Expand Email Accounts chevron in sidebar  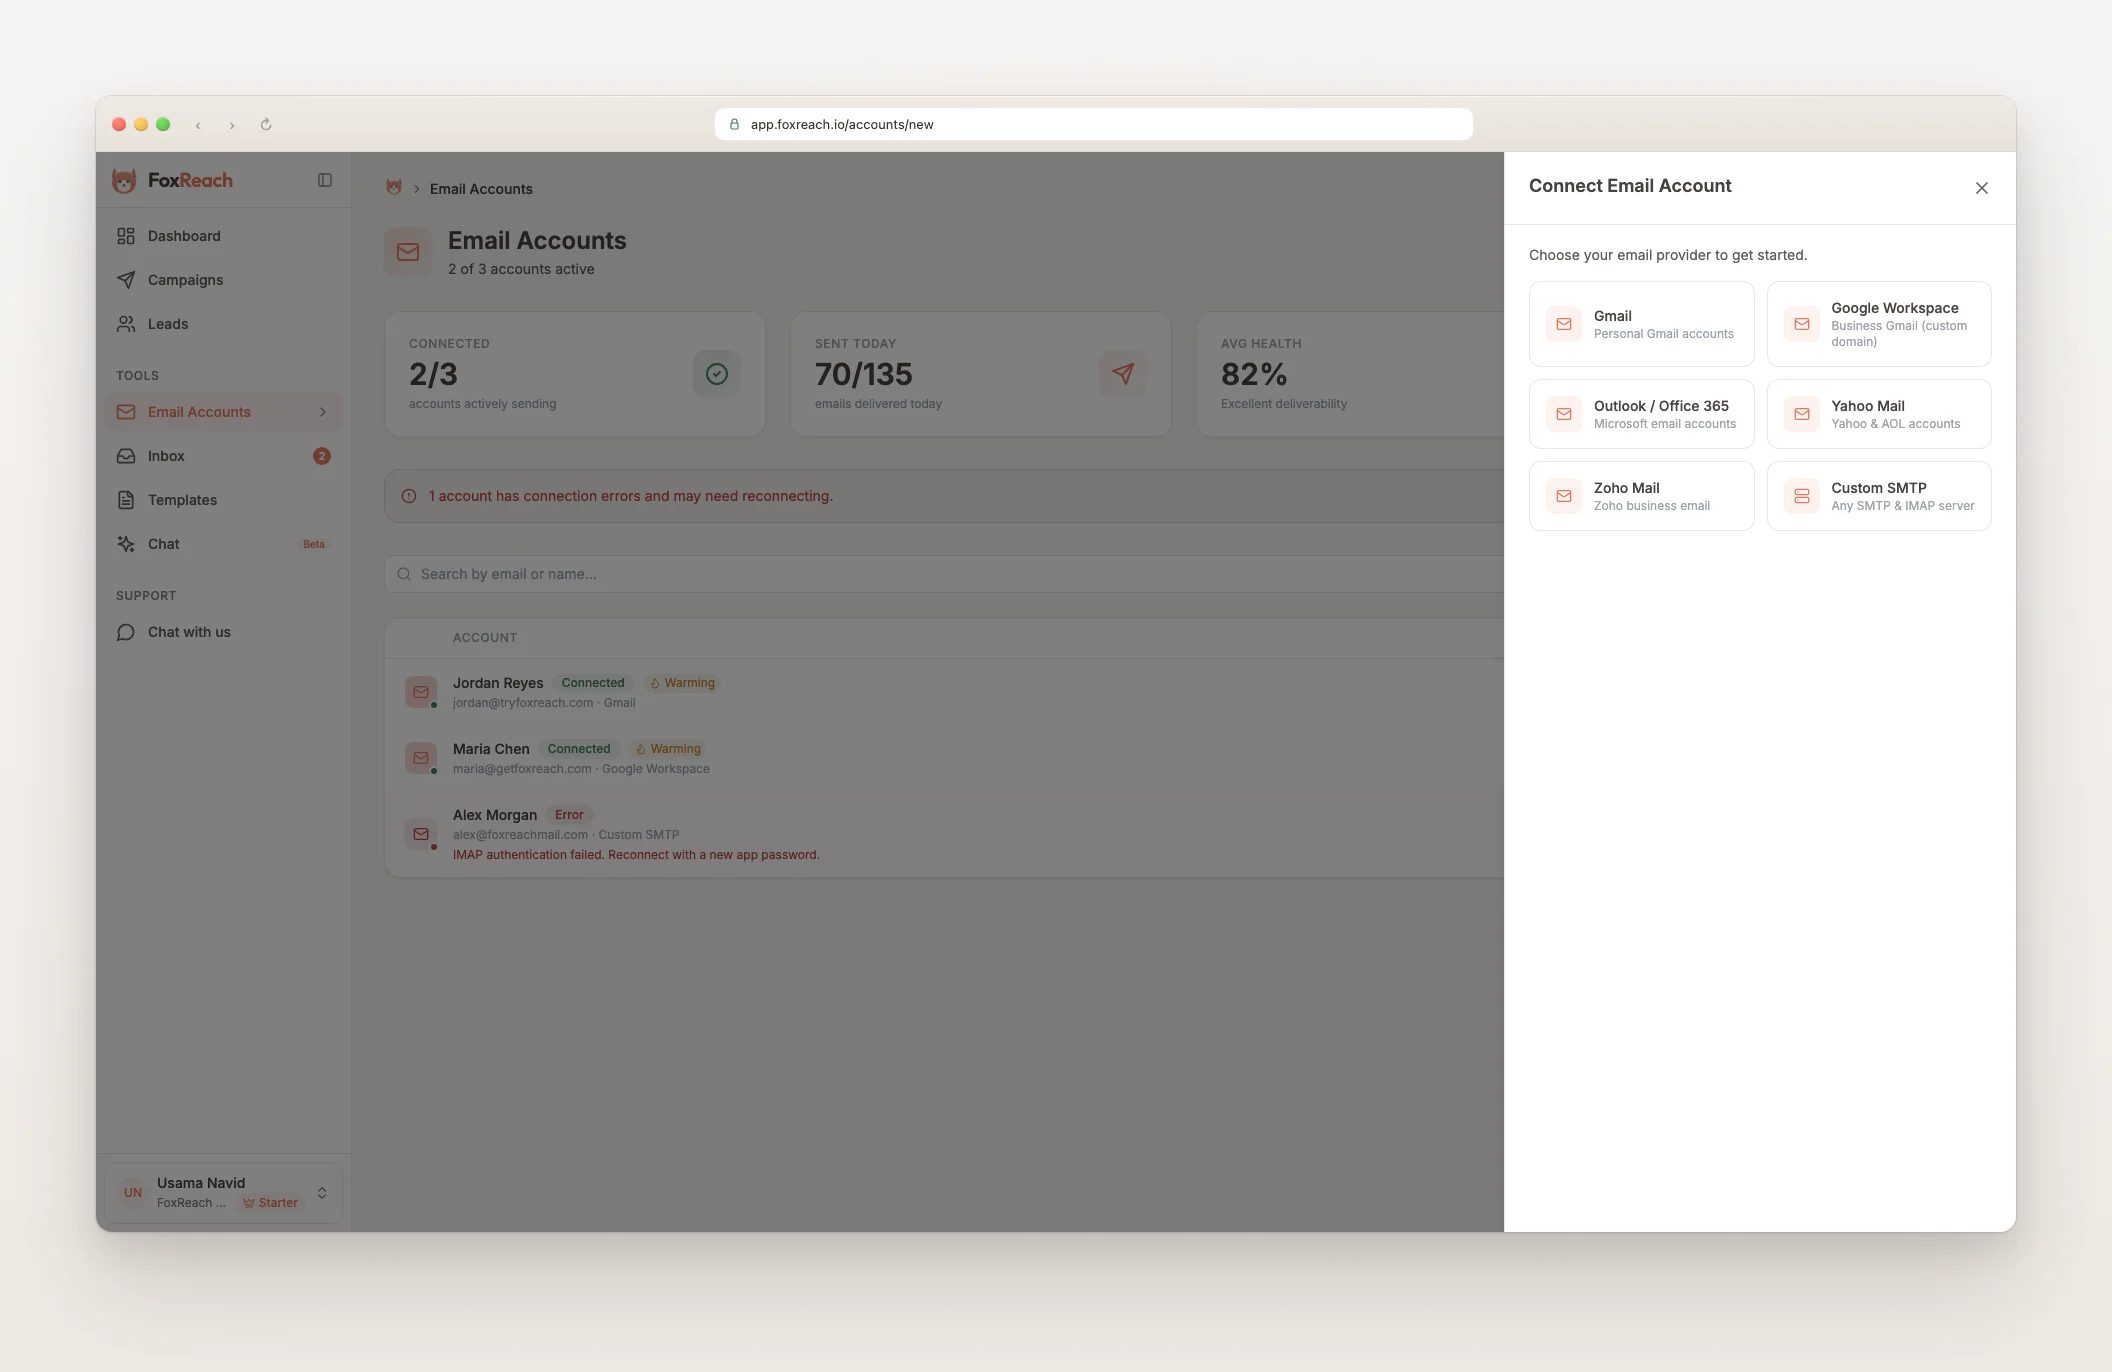322,412
